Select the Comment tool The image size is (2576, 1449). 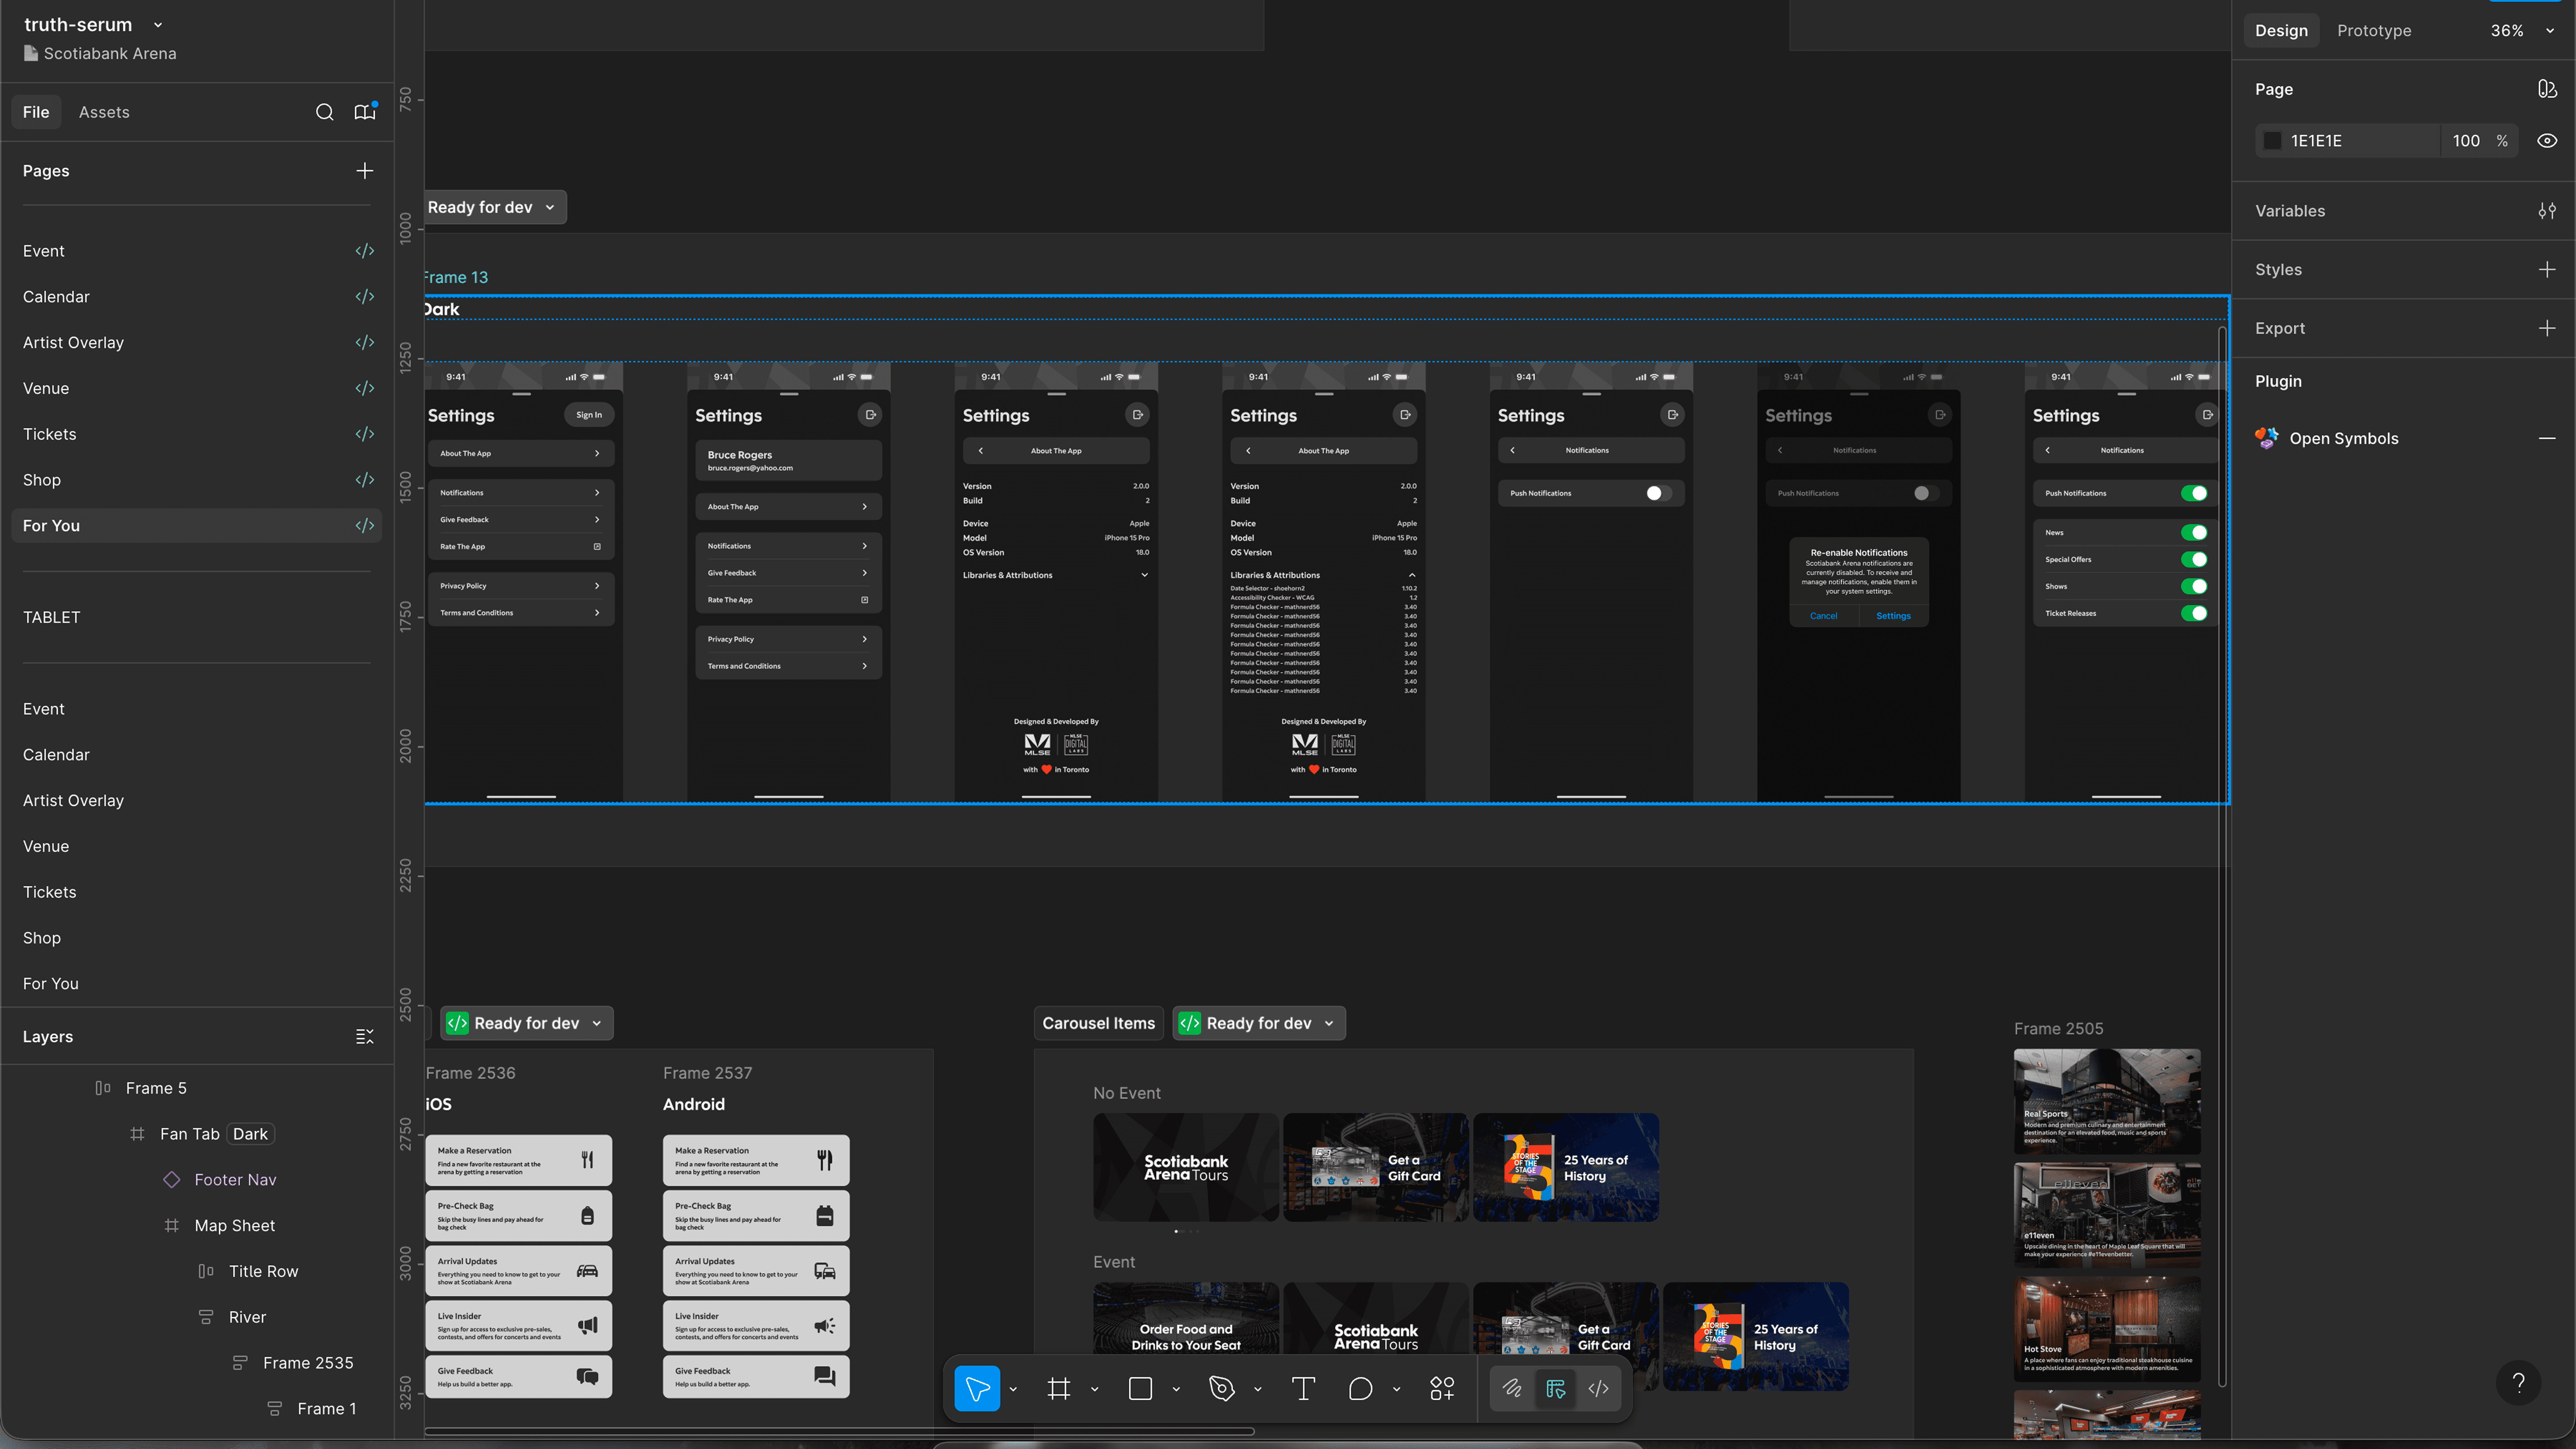click(1360, 1388)
